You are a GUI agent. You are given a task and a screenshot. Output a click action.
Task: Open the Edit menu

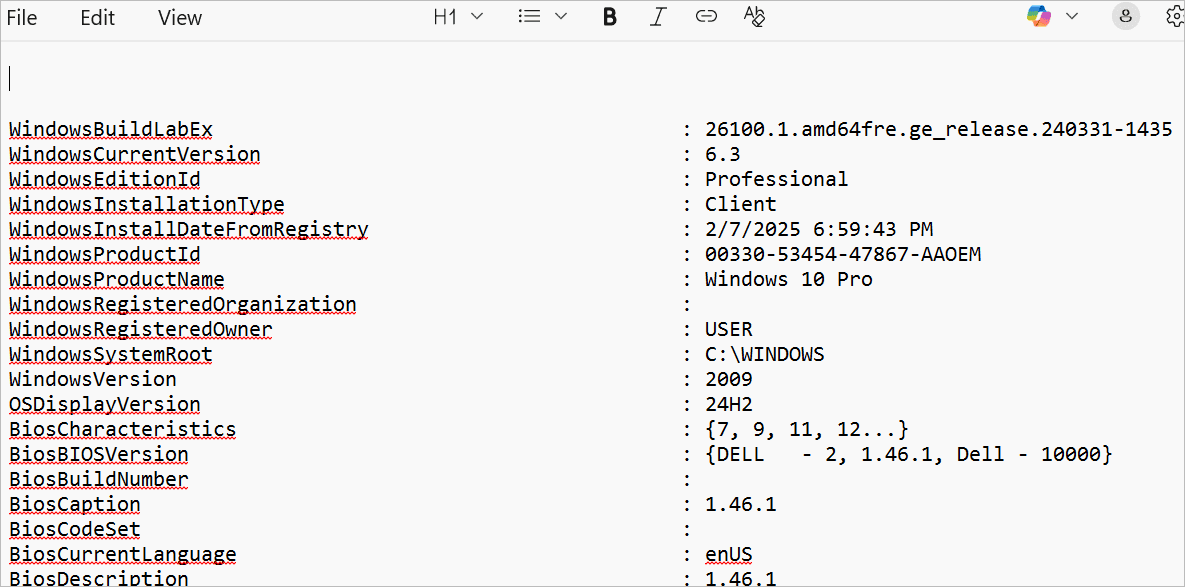point(98,18)
